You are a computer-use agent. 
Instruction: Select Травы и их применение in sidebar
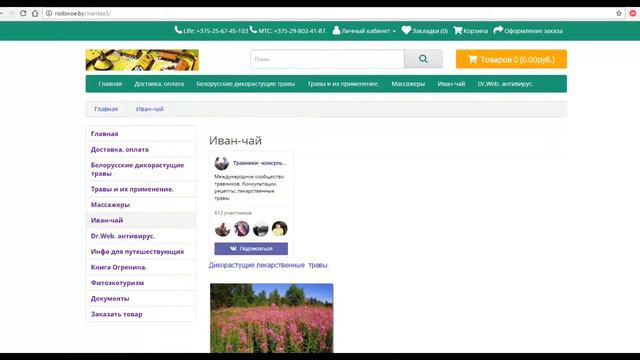pos(141,189)
